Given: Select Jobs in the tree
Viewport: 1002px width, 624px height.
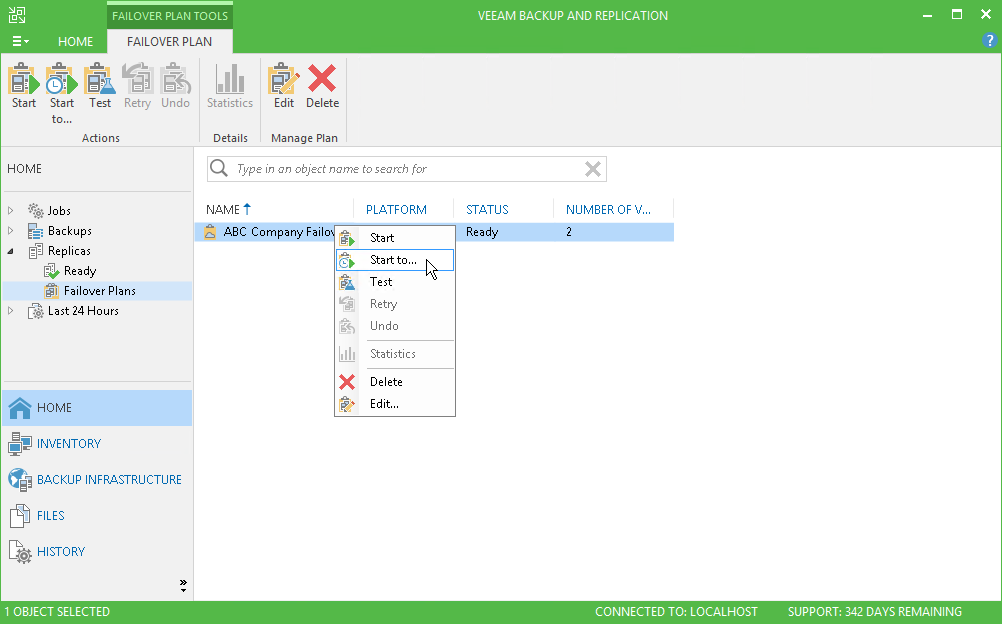Looking at the screenshot, I should pyautogui.click(x=59, y=210).
